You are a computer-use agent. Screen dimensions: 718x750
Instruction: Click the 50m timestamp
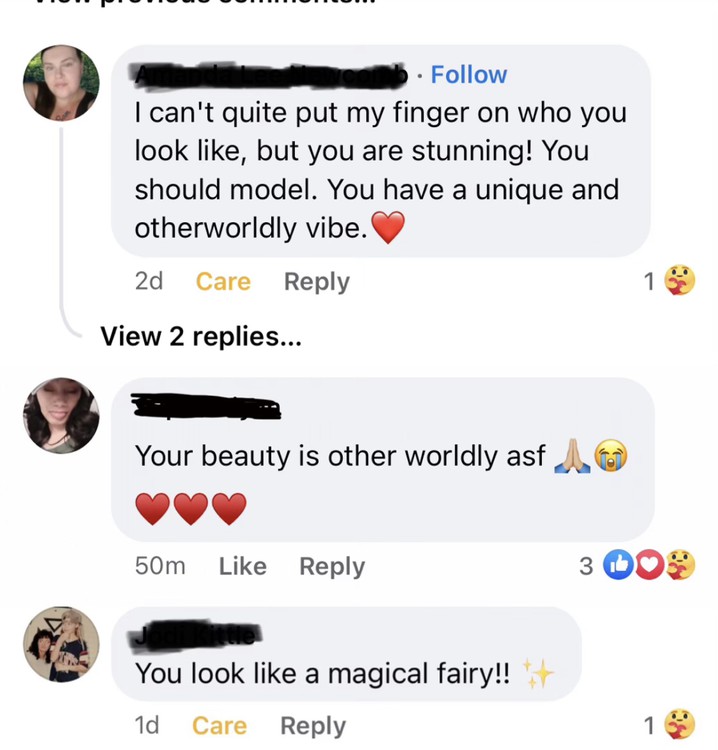point(160,566)
